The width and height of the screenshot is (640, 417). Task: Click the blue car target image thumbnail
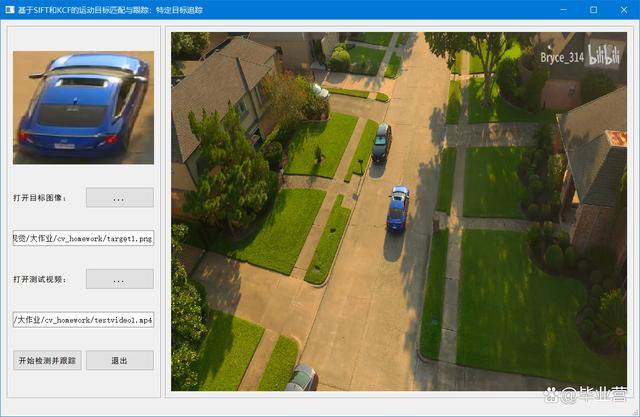[83, 108]
